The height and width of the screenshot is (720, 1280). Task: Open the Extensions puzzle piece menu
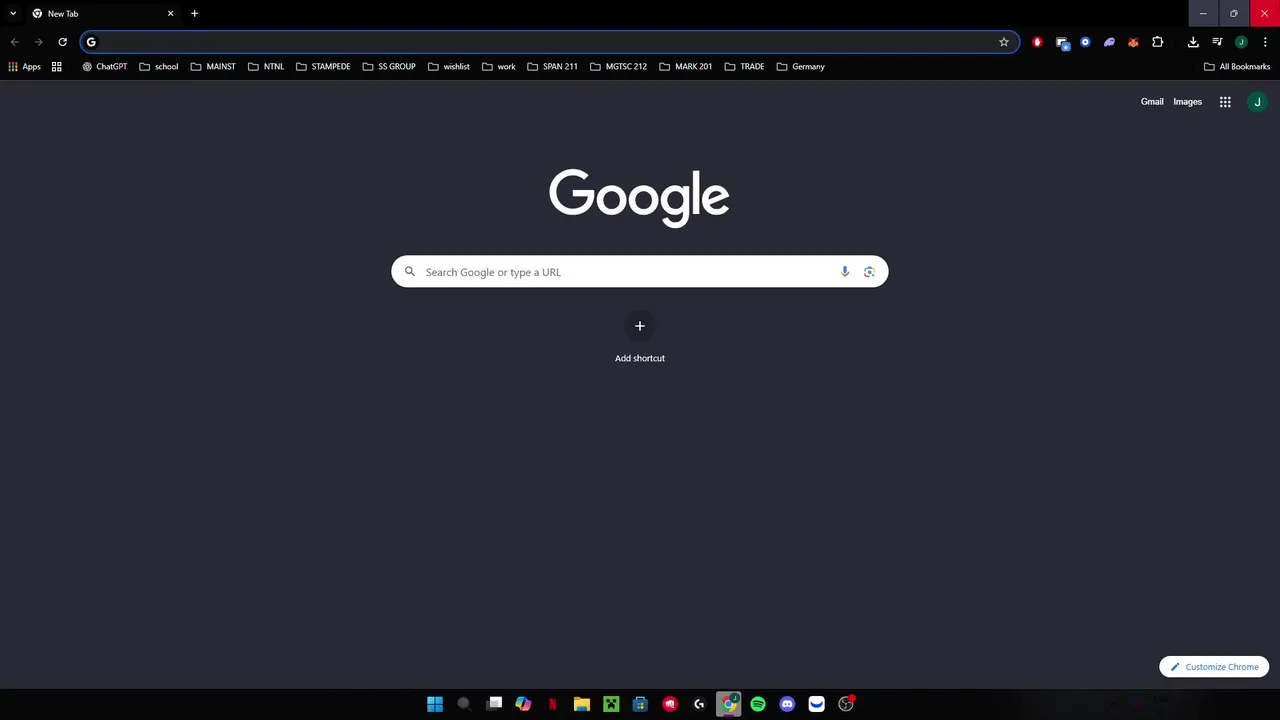pos(1158,42)
